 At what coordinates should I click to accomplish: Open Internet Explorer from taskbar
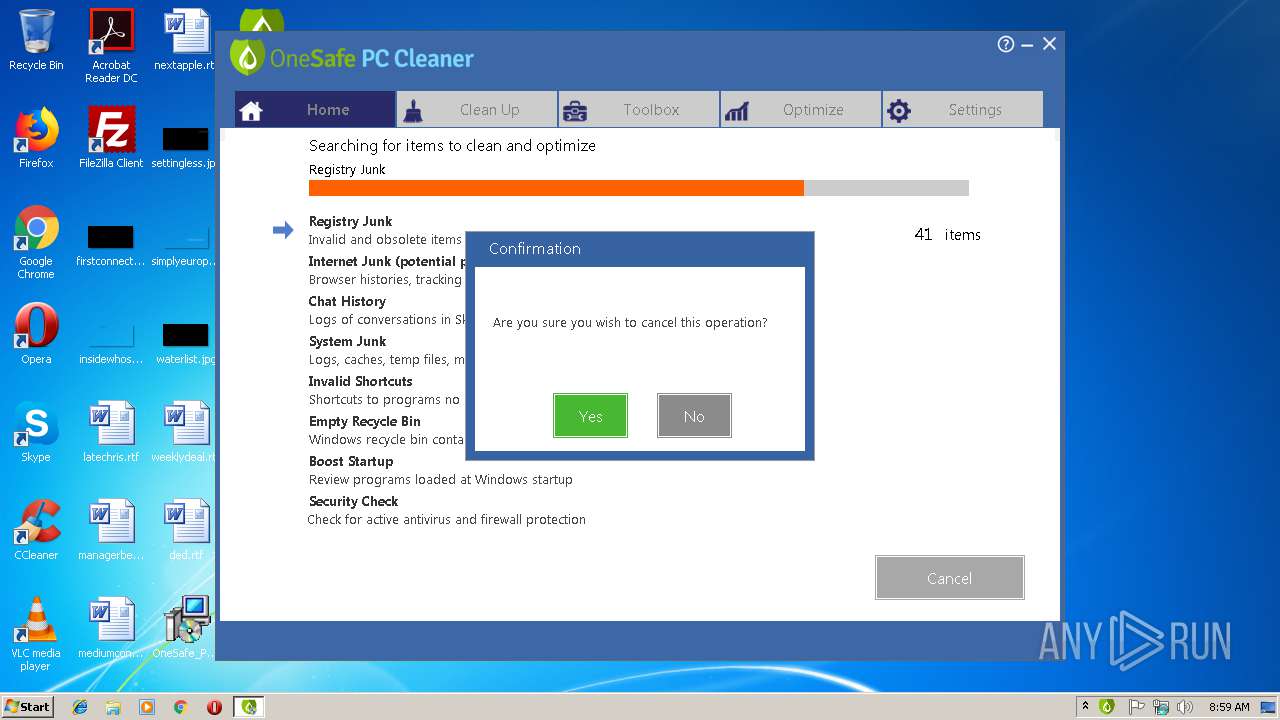[80, 707]
